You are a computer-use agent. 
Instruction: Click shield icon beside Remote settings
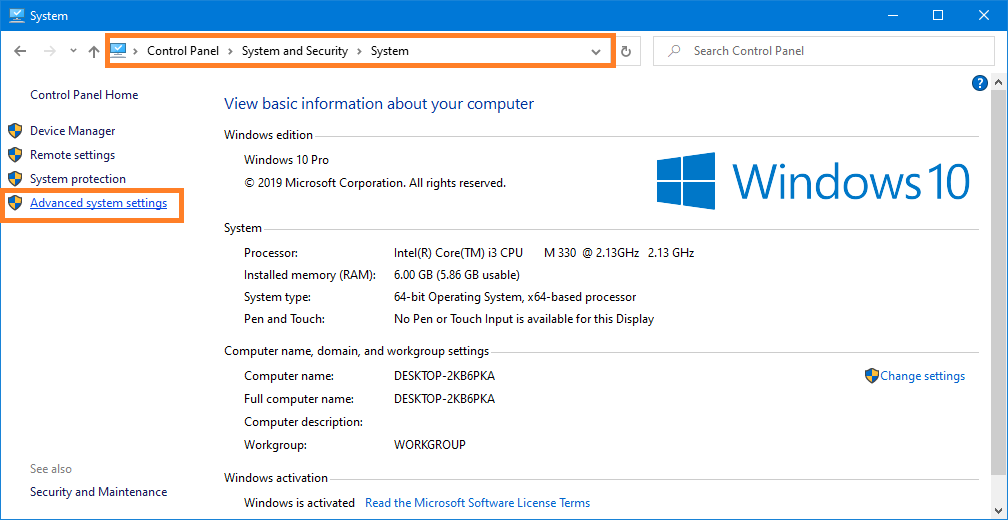point(15,155)
